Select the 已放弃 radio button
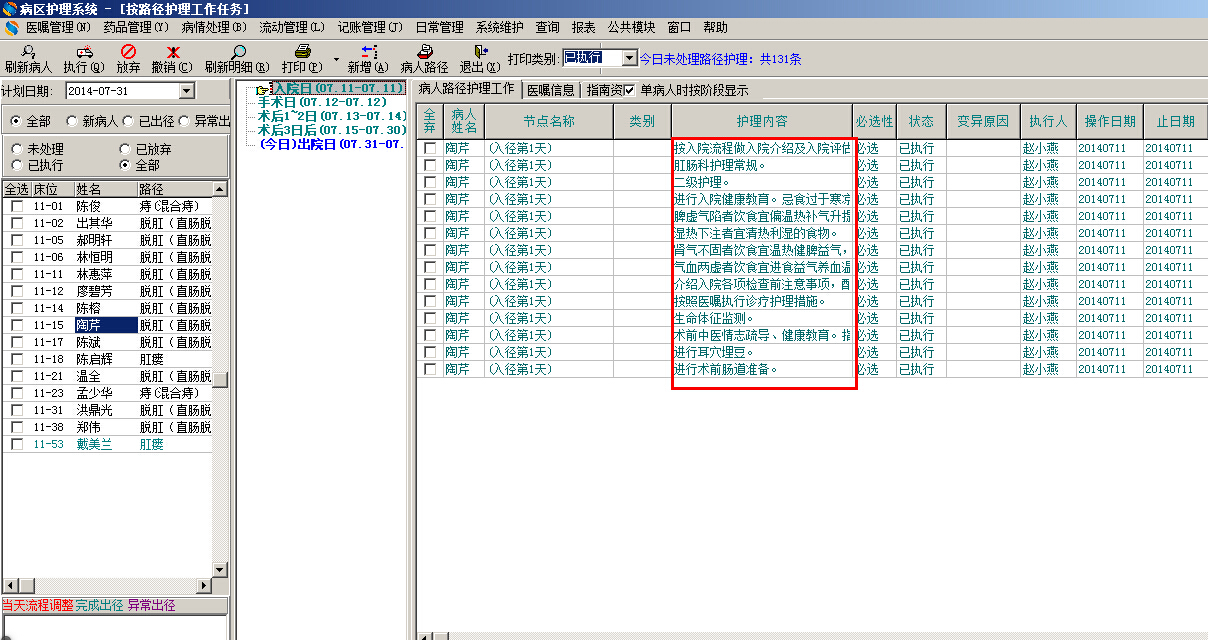 pyautogui.click(x=125, y=149)
